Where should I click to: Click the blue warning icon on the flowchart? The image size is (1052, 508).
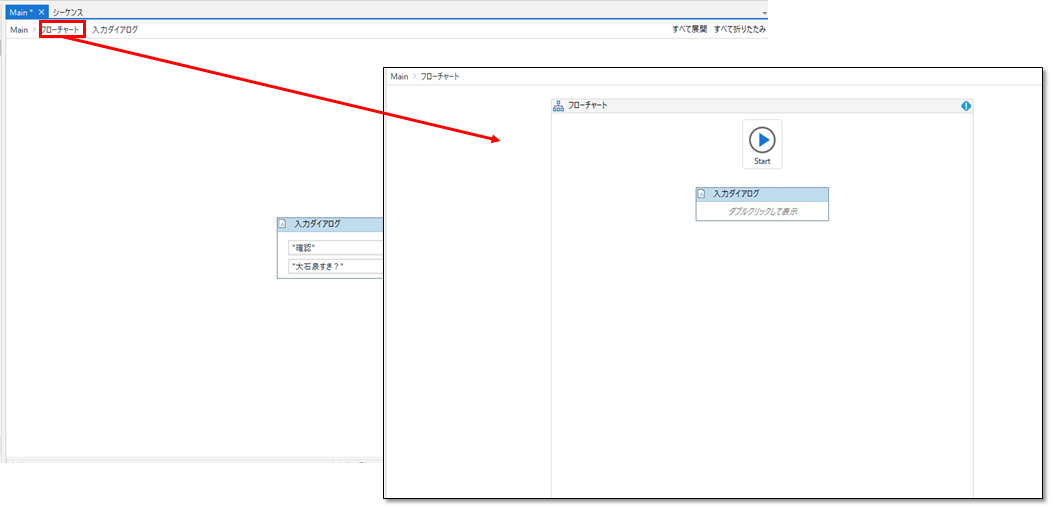click(x=966, y=106)
